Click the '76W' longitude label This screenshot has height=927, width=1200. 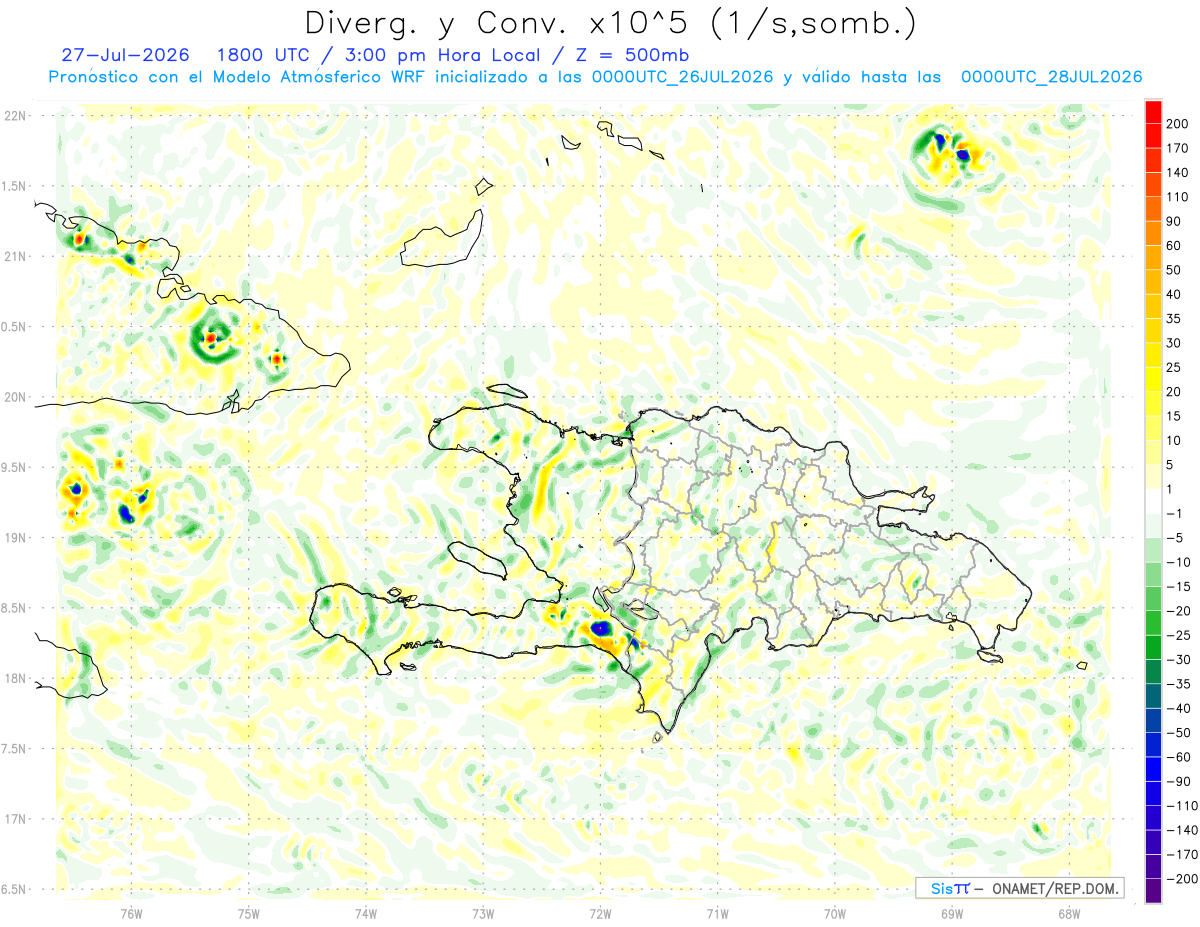pos(131,913)
